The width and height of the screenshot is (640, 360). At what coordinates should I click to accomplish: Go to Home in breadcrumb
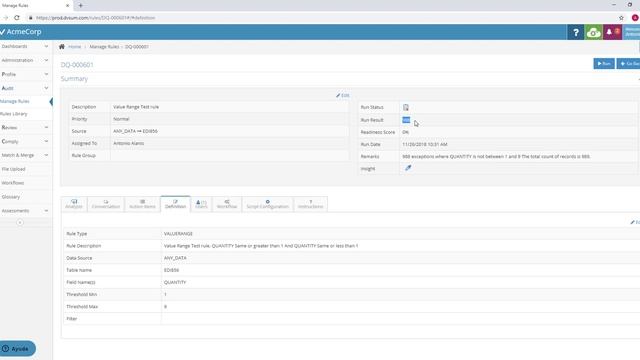pos(75,47)
